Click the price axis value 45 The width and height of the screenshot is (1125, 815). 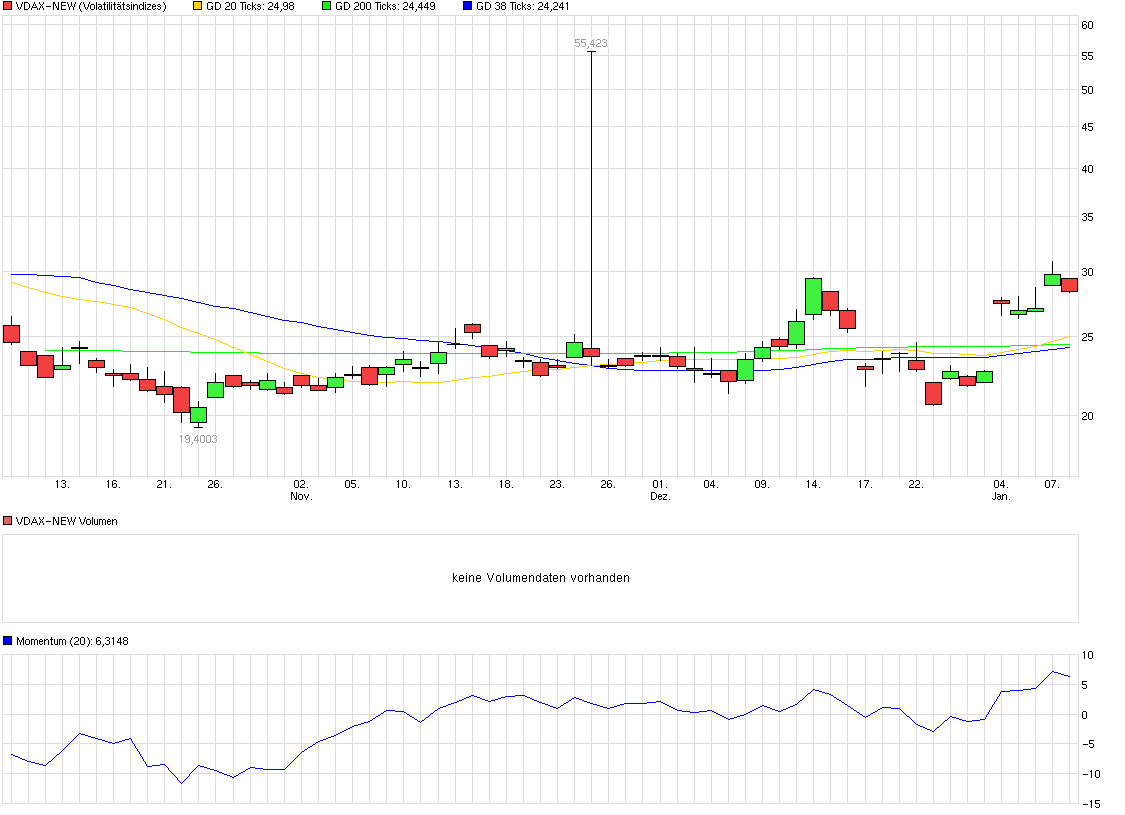tap(1088, 127)
